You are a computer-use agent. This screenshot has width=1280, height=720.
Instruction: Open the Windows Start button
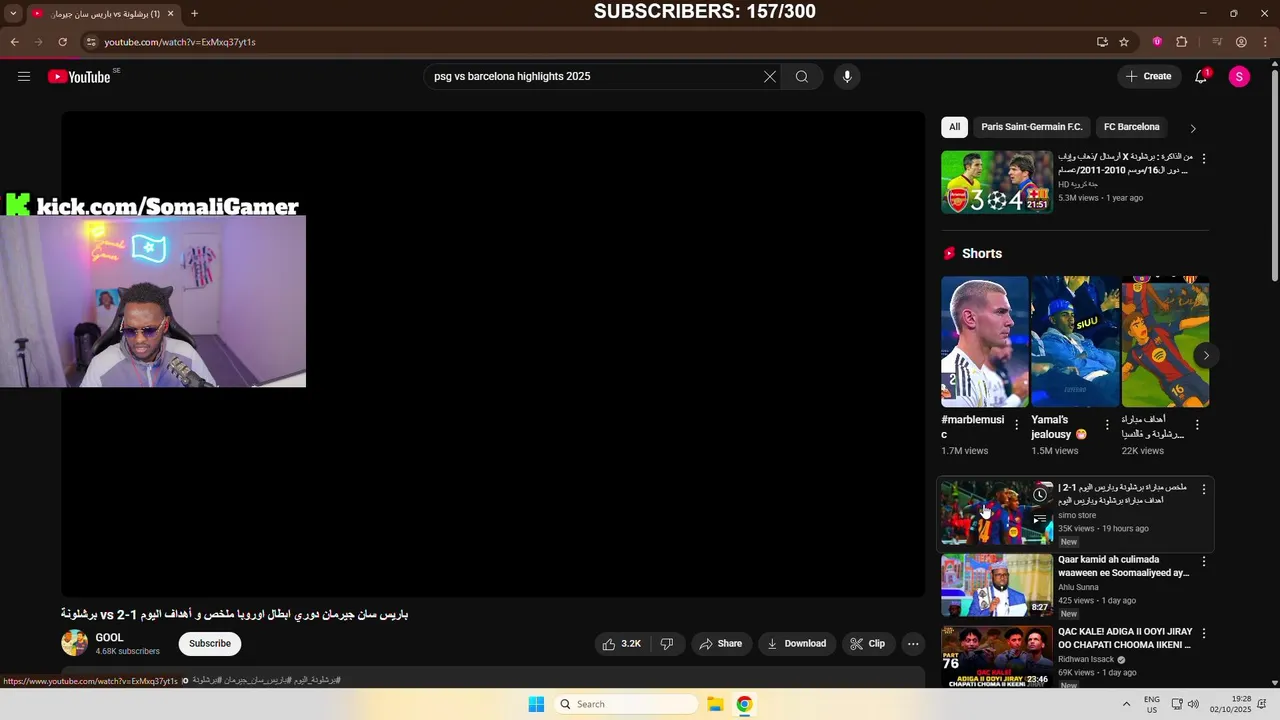click(536, 704)
